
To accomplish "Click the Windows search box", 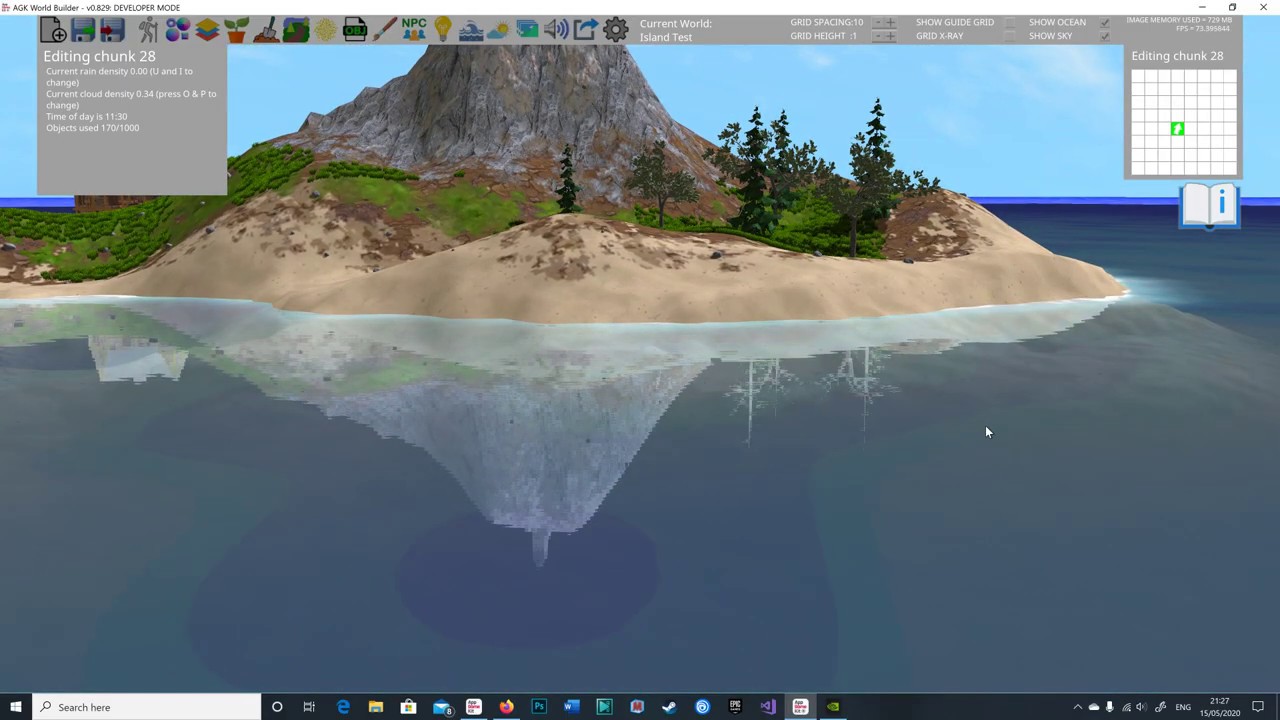I will [x=147, y=707].
